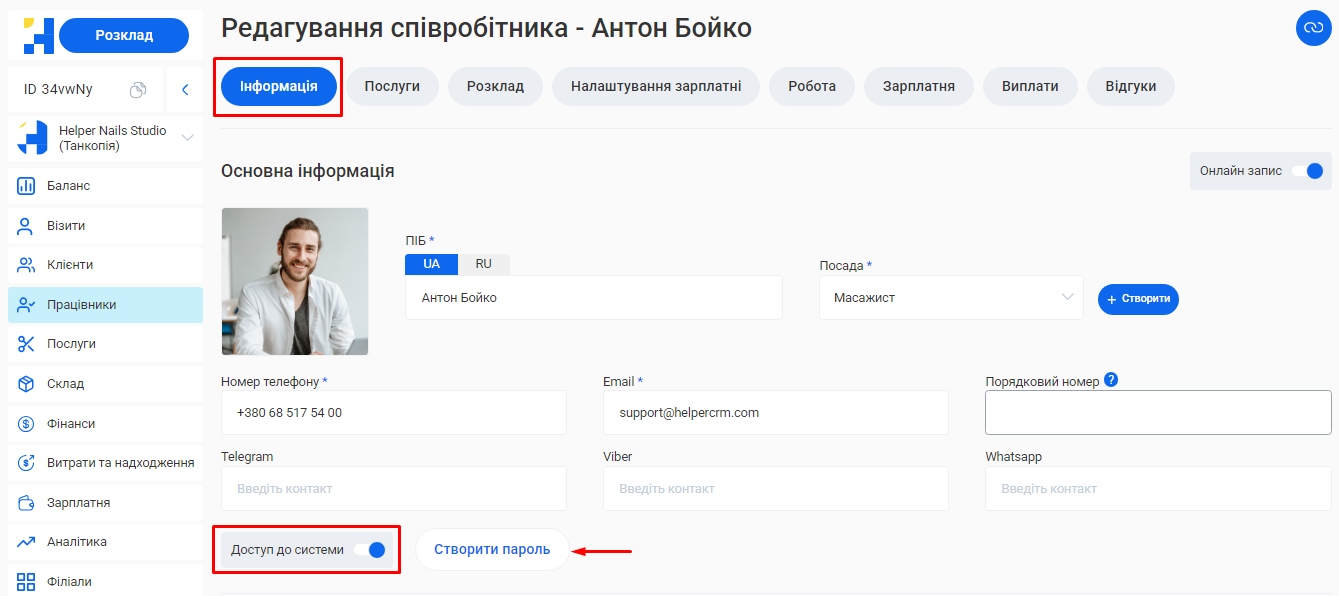Turn off Доступ до системи
This screenshot has width=1339, height=596.
click(x=370, y=549)
